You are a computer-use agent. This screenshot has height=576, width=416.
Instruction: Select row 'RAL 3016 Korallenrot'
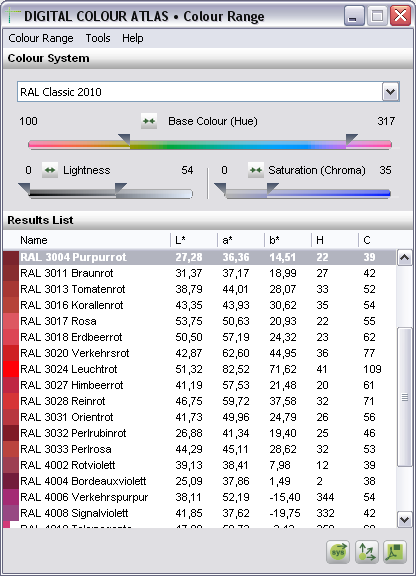point(200,305)
